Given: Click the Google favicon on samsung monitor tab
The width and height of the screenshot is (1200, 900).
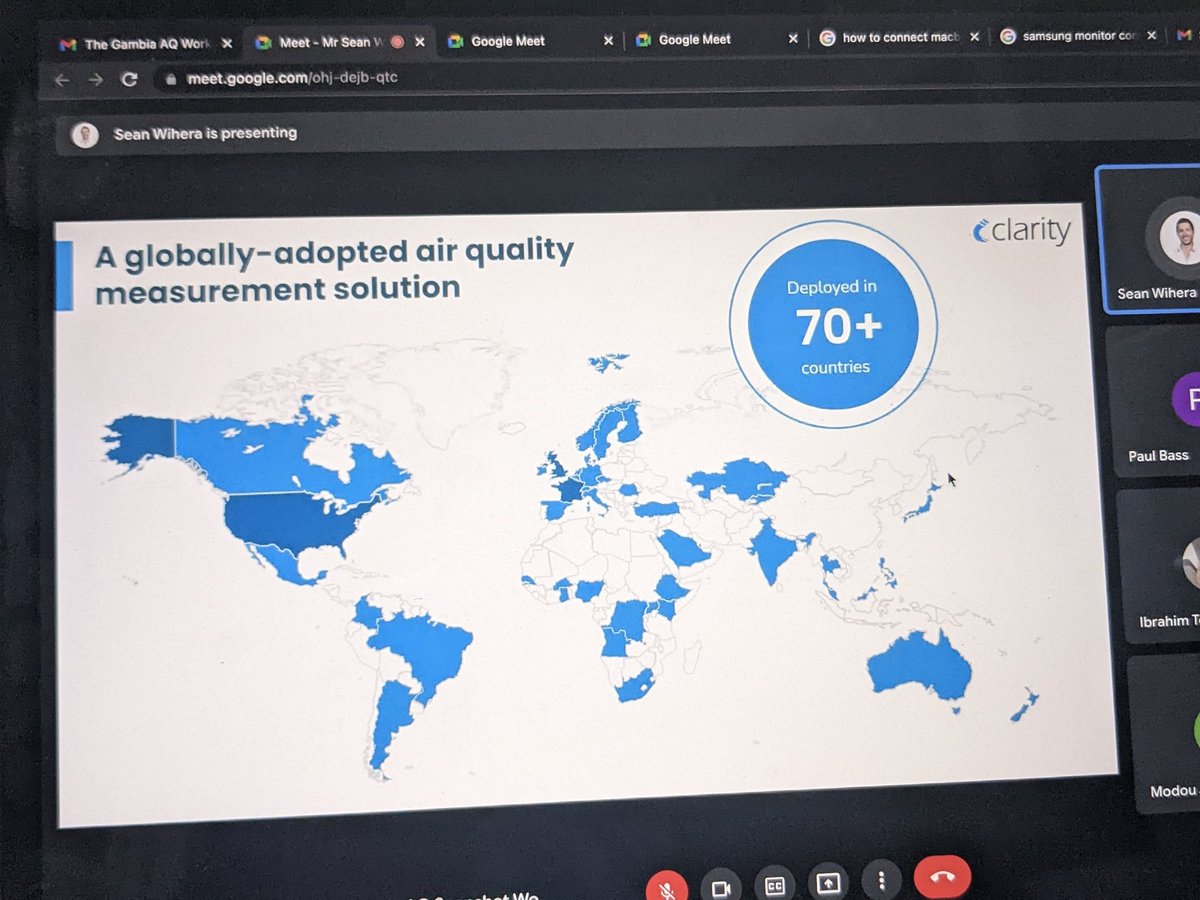Looking at the screenshot, I should coord(1007,37).
